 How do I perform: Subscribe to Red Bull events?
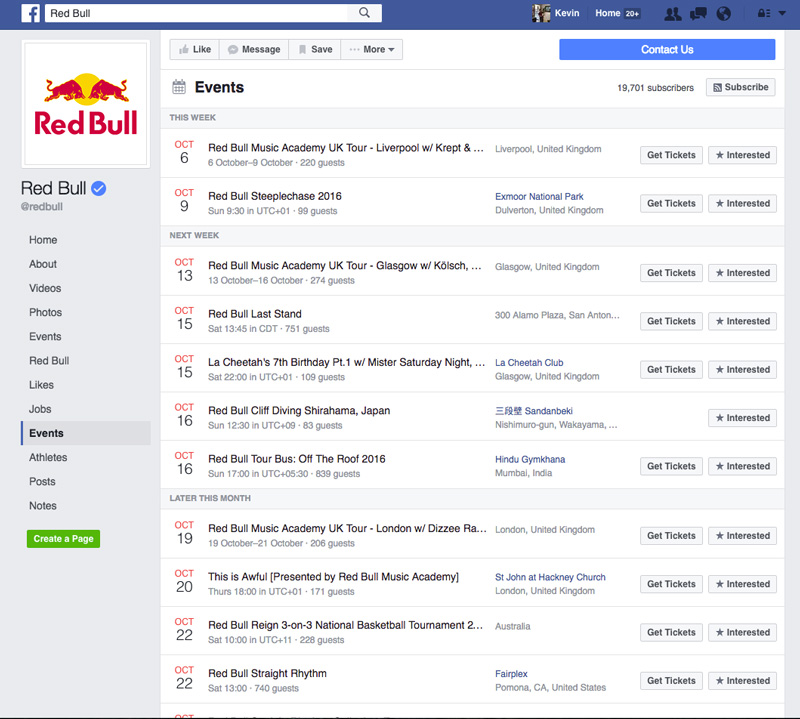tap(740, 87)
